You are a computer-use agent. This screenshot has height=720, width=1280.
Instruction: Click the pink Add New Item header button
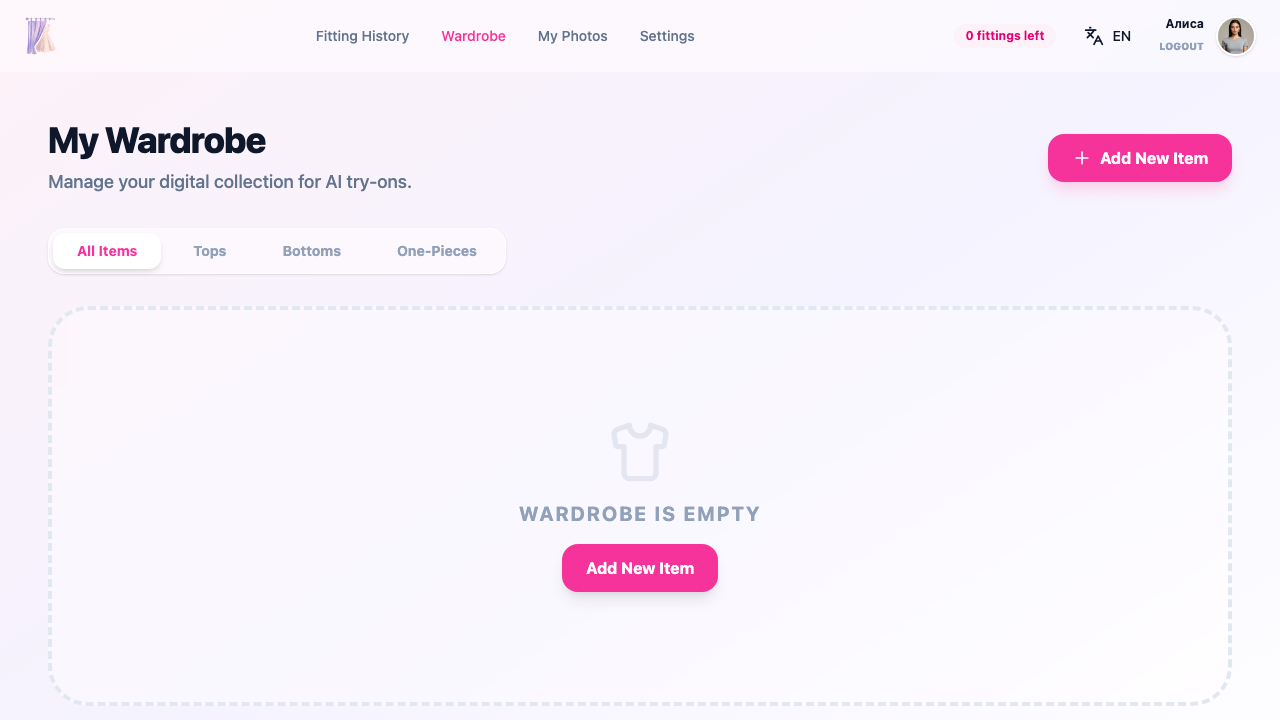coord(1139,158)
